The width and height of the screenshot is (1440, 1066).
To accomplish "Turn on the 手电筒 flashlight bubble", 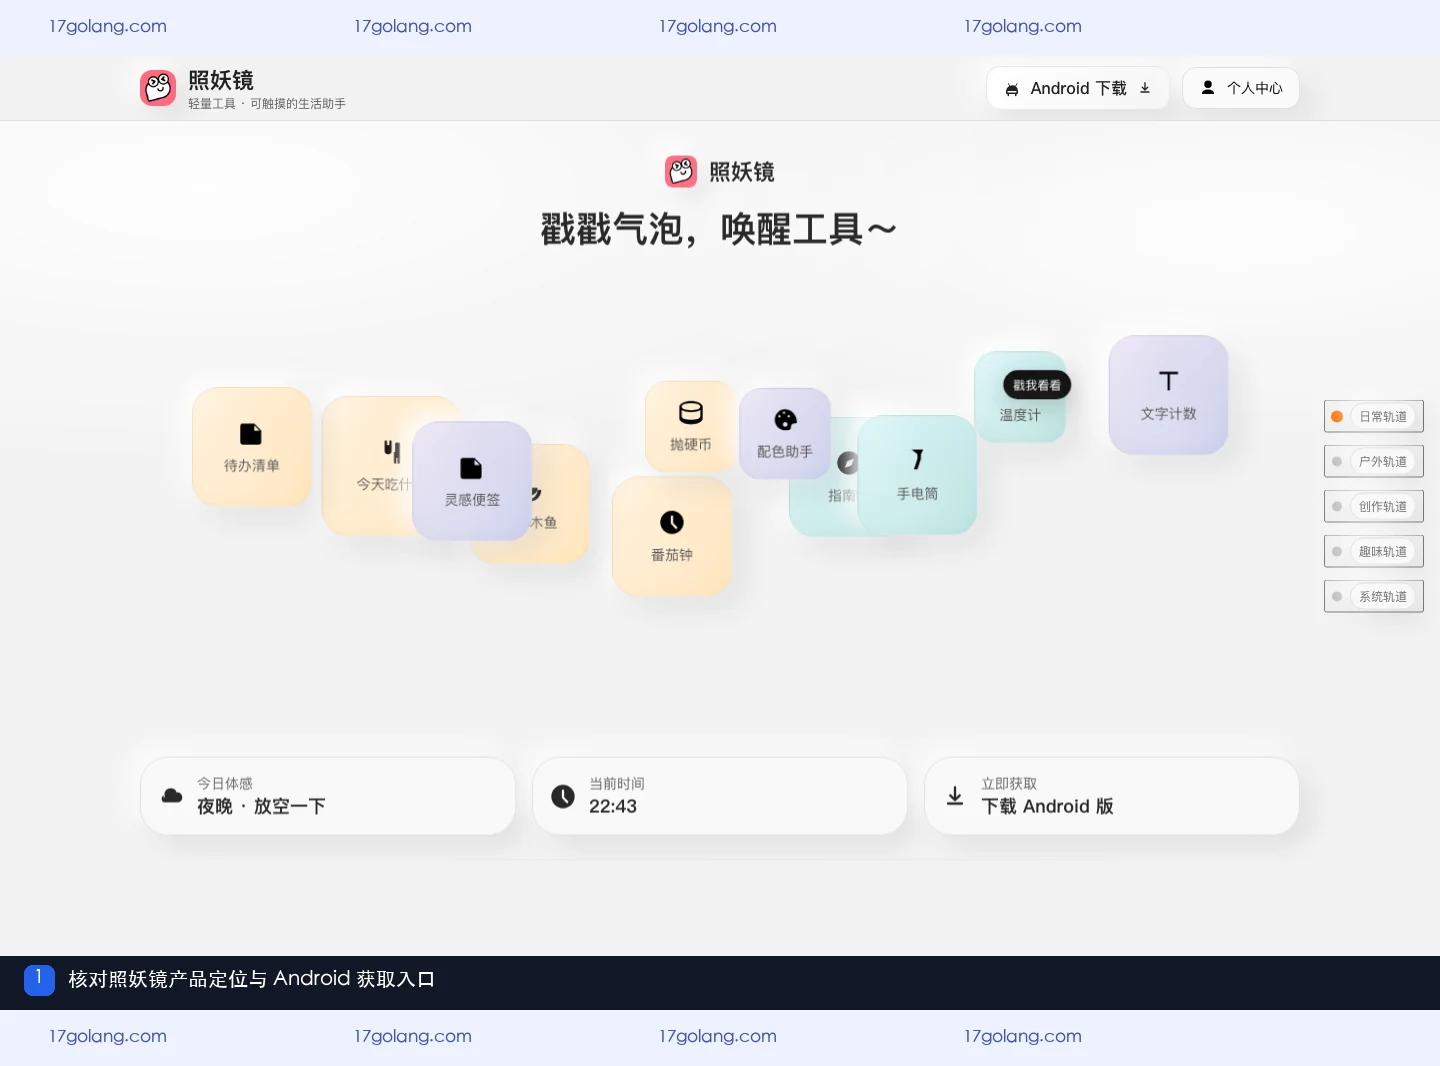I will (917, 474).
